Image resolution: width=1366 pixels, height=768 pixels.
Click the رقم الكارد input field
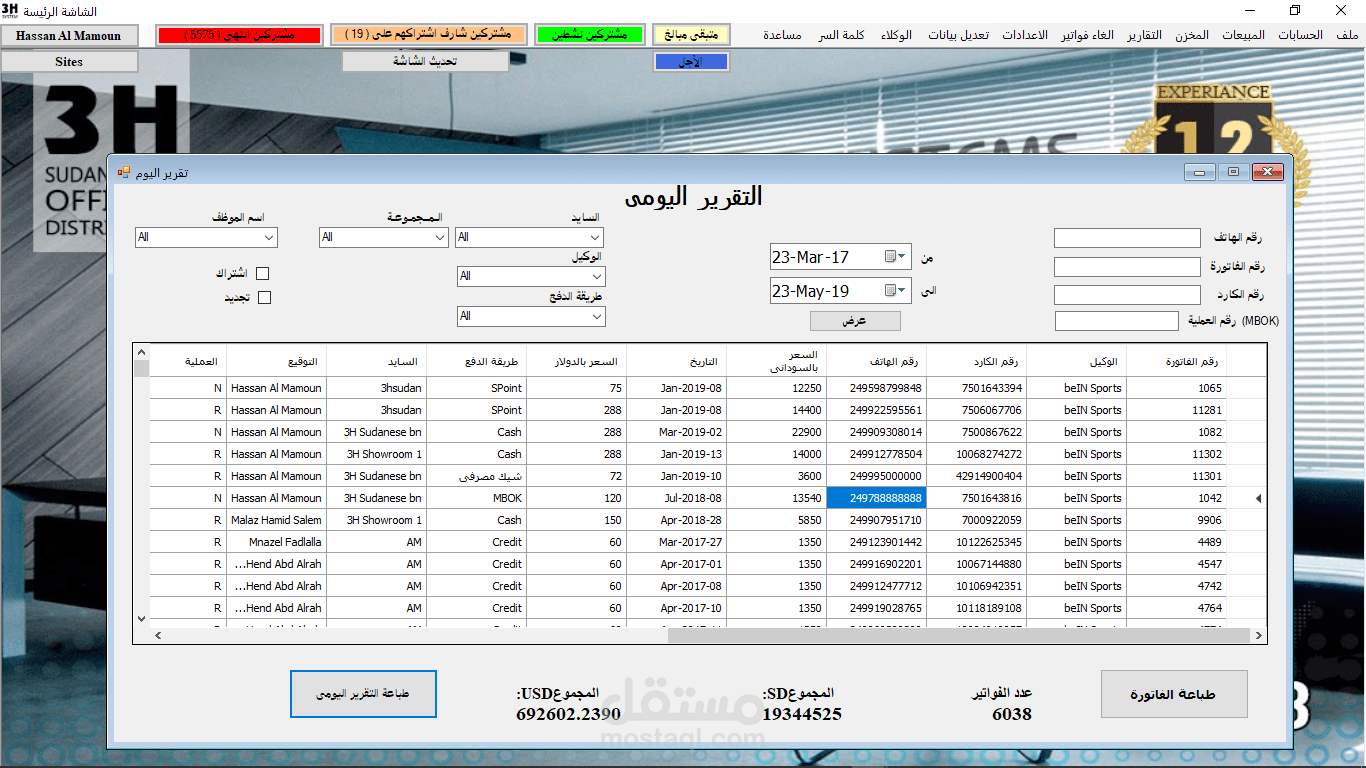(1127, 295)
